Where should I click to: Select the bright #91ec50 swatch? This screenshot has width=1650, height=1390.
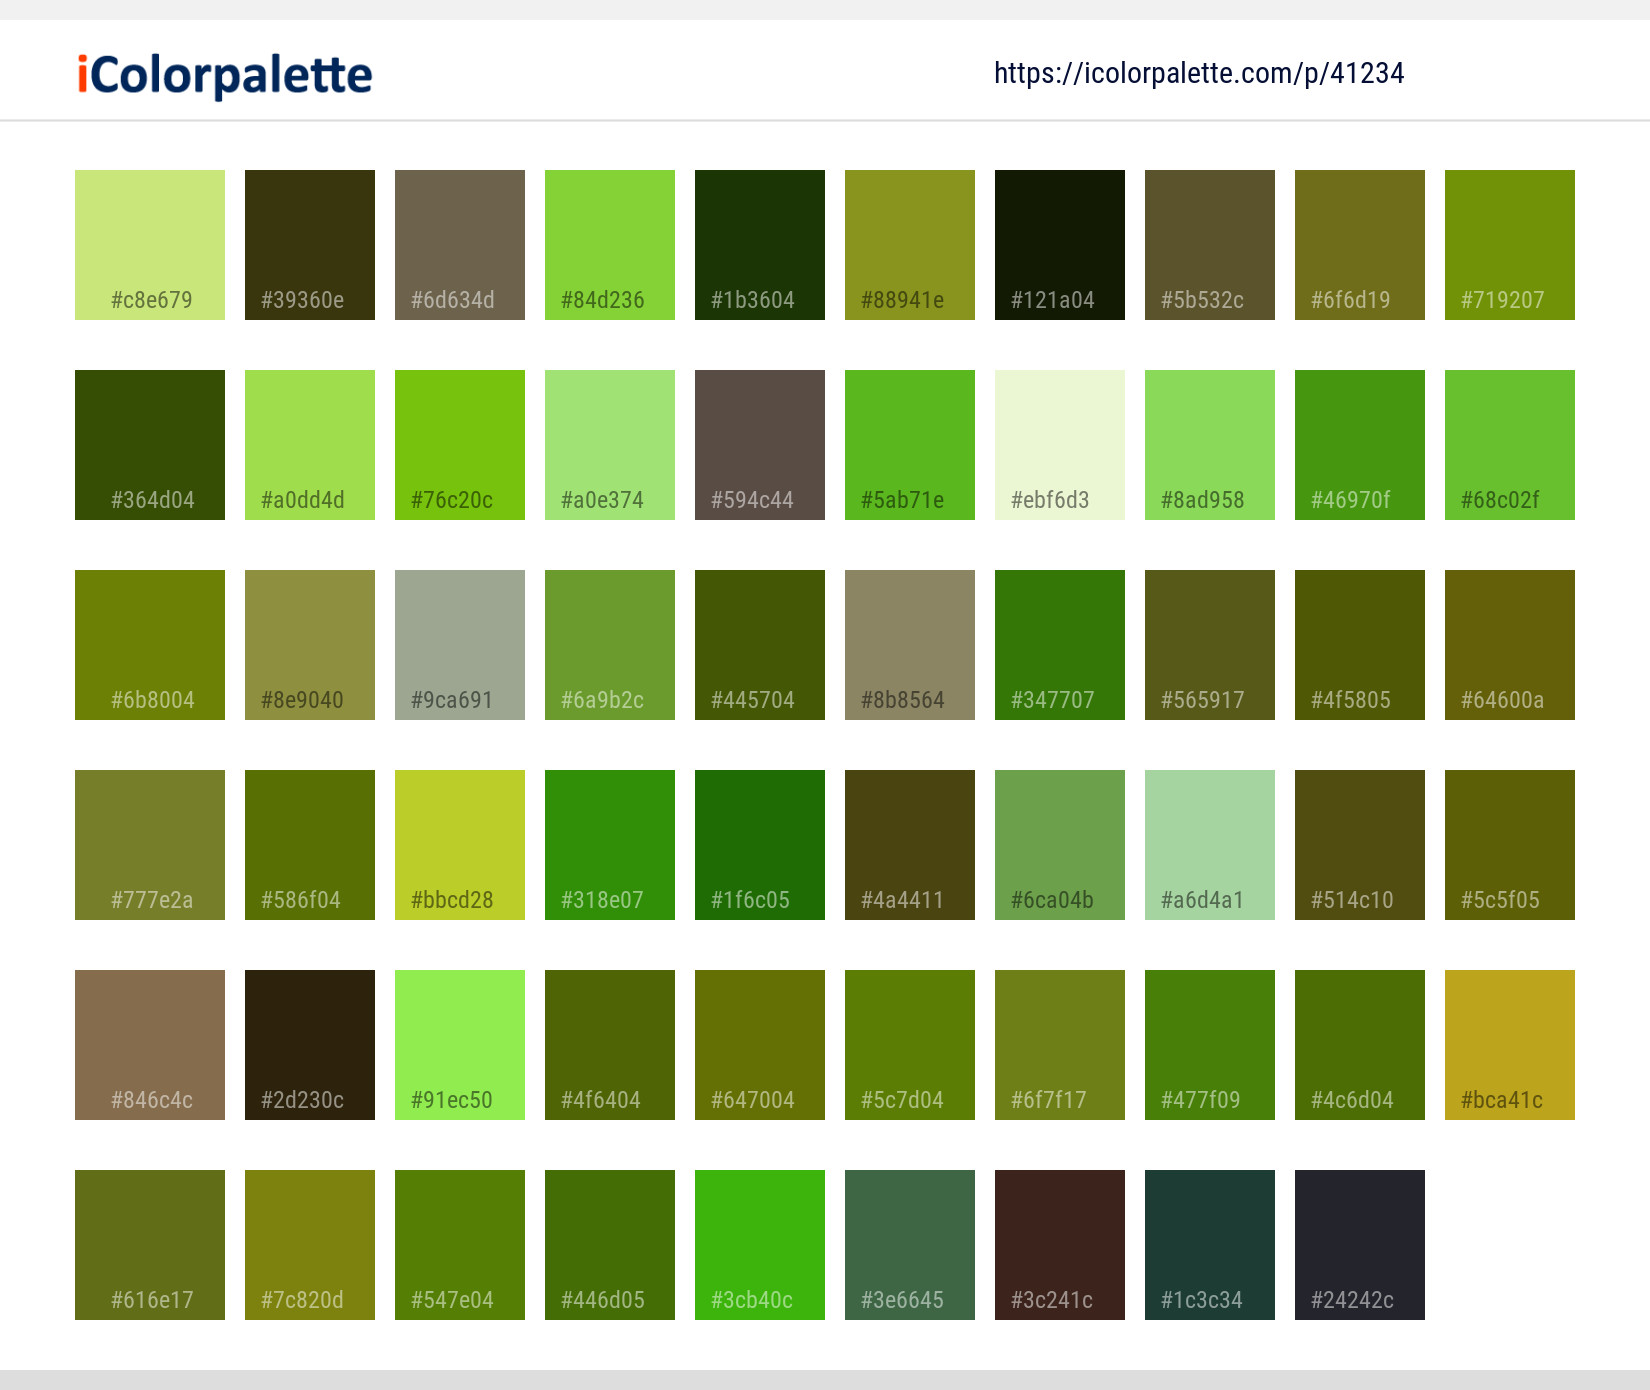460,1045
